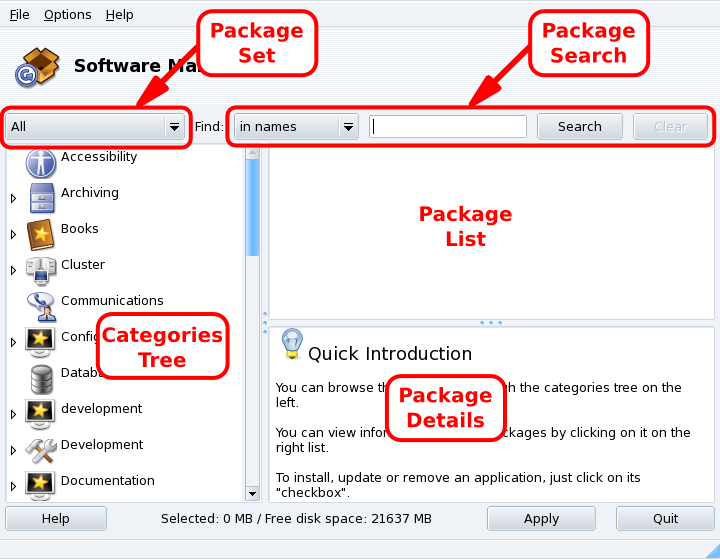Expand the Cluster category arrow
The width and height of the screenshot is (720, 560).
point(13,271)
